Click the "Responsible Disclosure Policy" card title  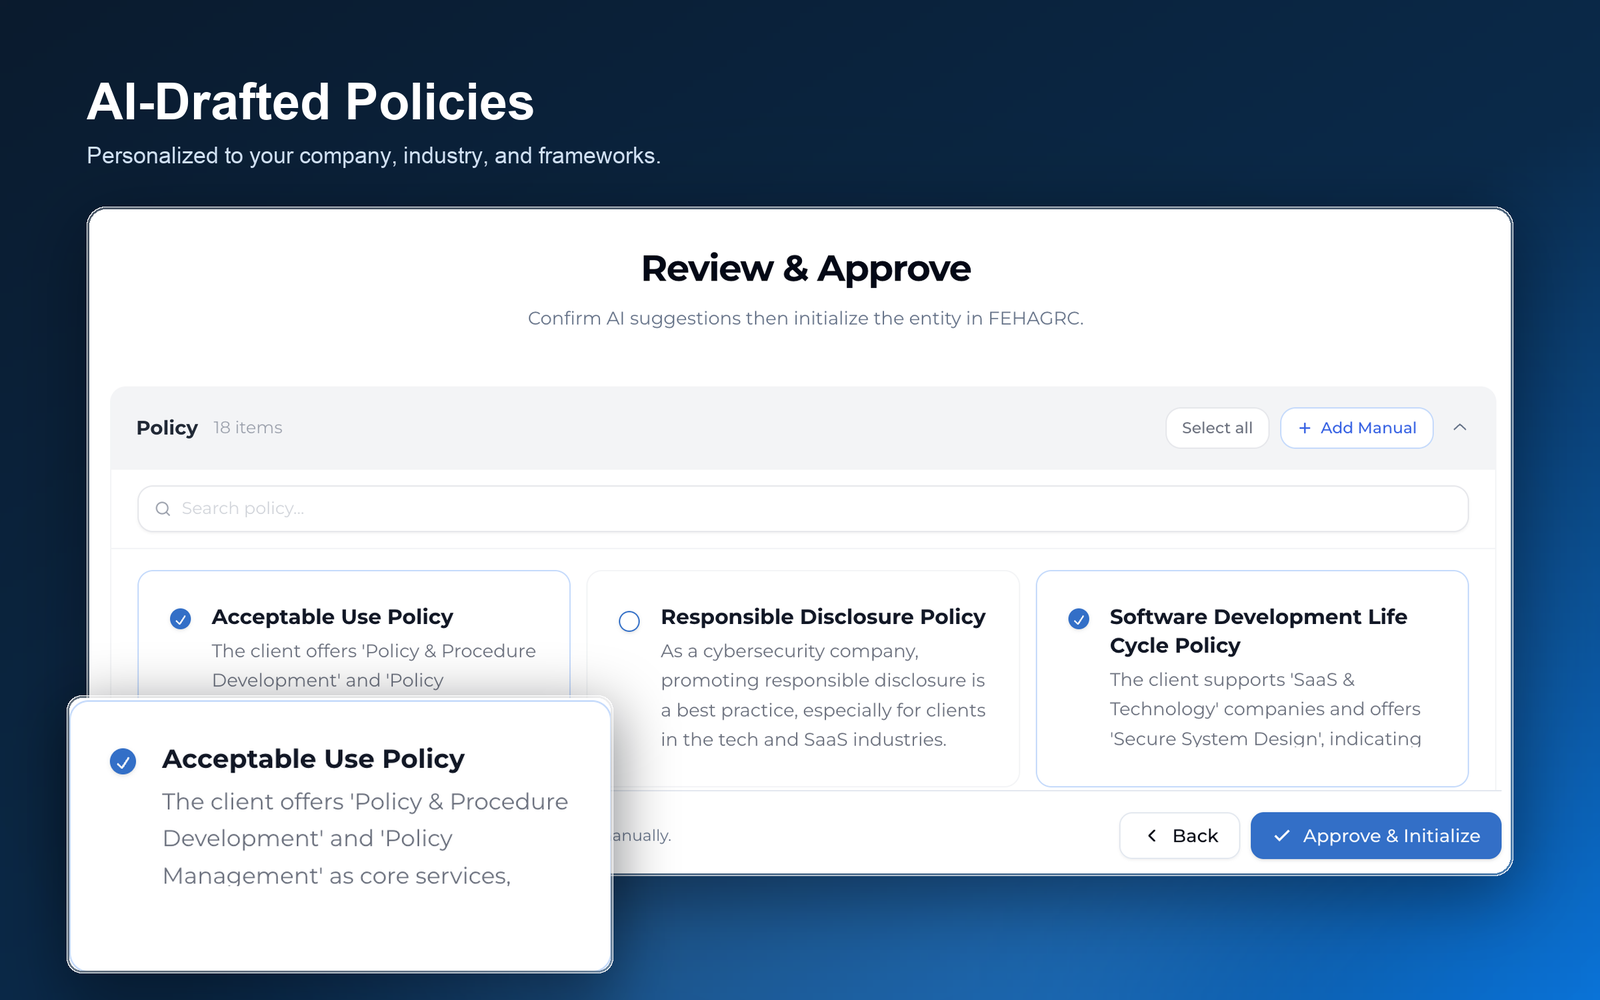[823, 617]
